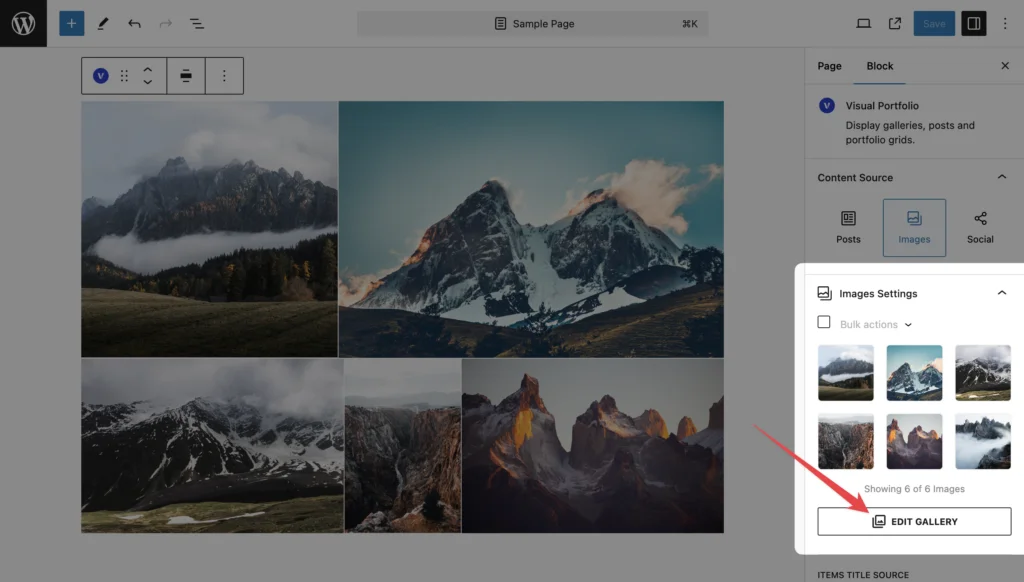Screen dimensions: 1024x582
Task: Open the three-dot Options menu in top bar
Action: tap(1005, 23)
